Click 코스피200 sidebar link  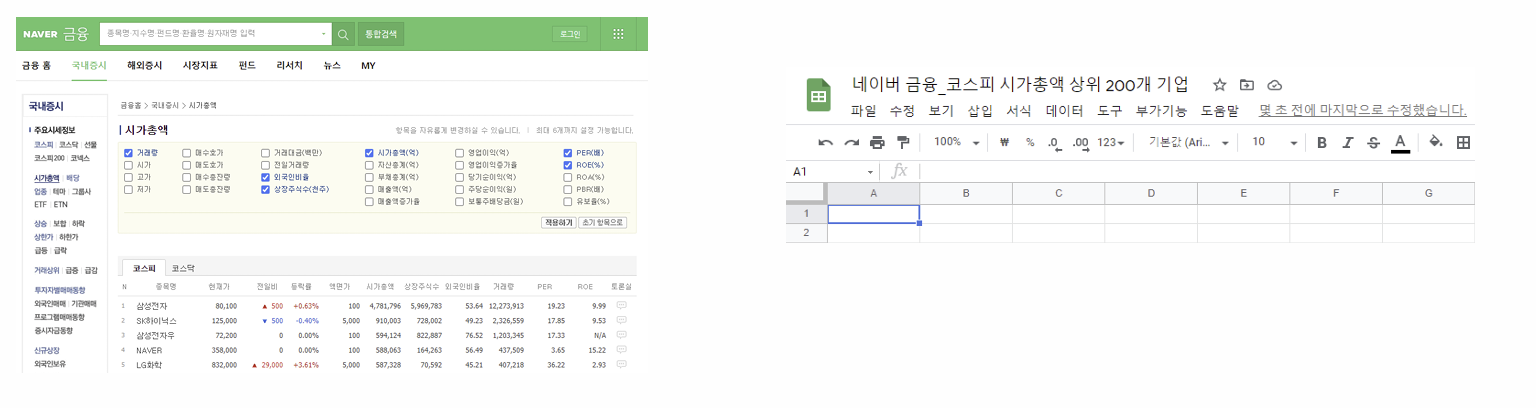coord(49,158)
